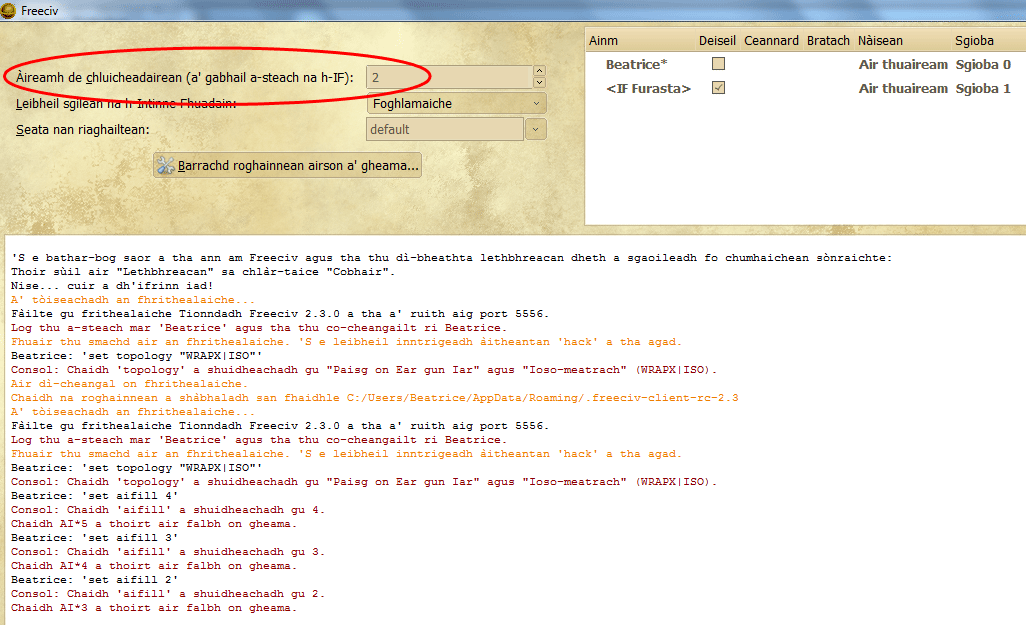Decrease player count with the down arrow
This screenshot has height=625, width=1026.
539,82
